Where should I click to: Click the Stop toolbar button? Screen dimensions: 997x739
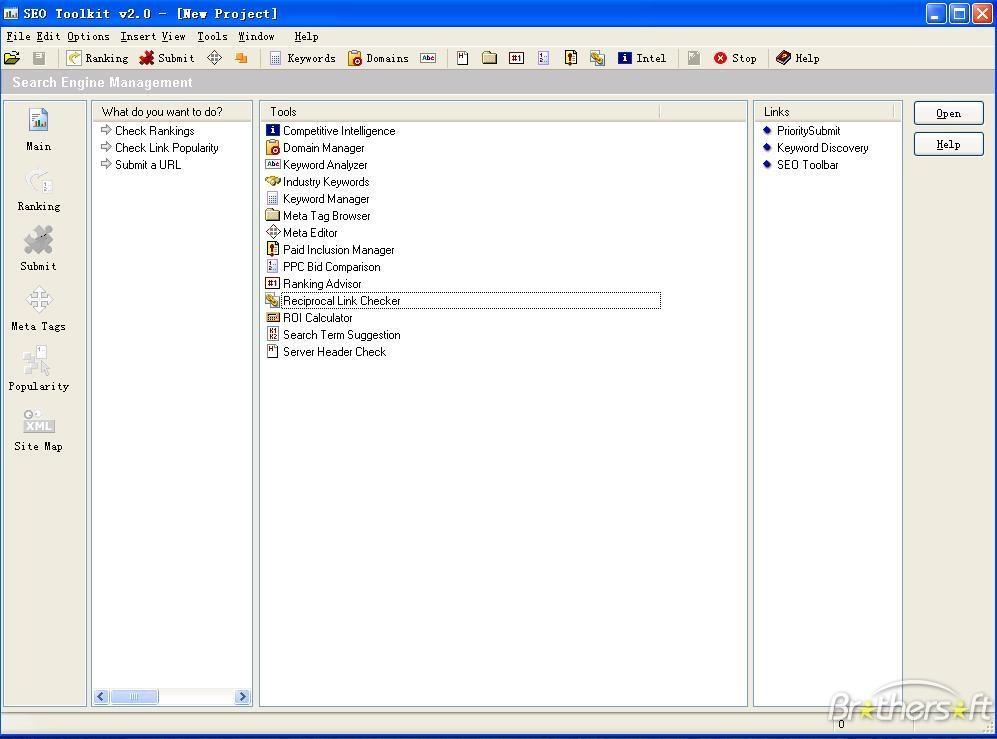click(x=735, y=59)
